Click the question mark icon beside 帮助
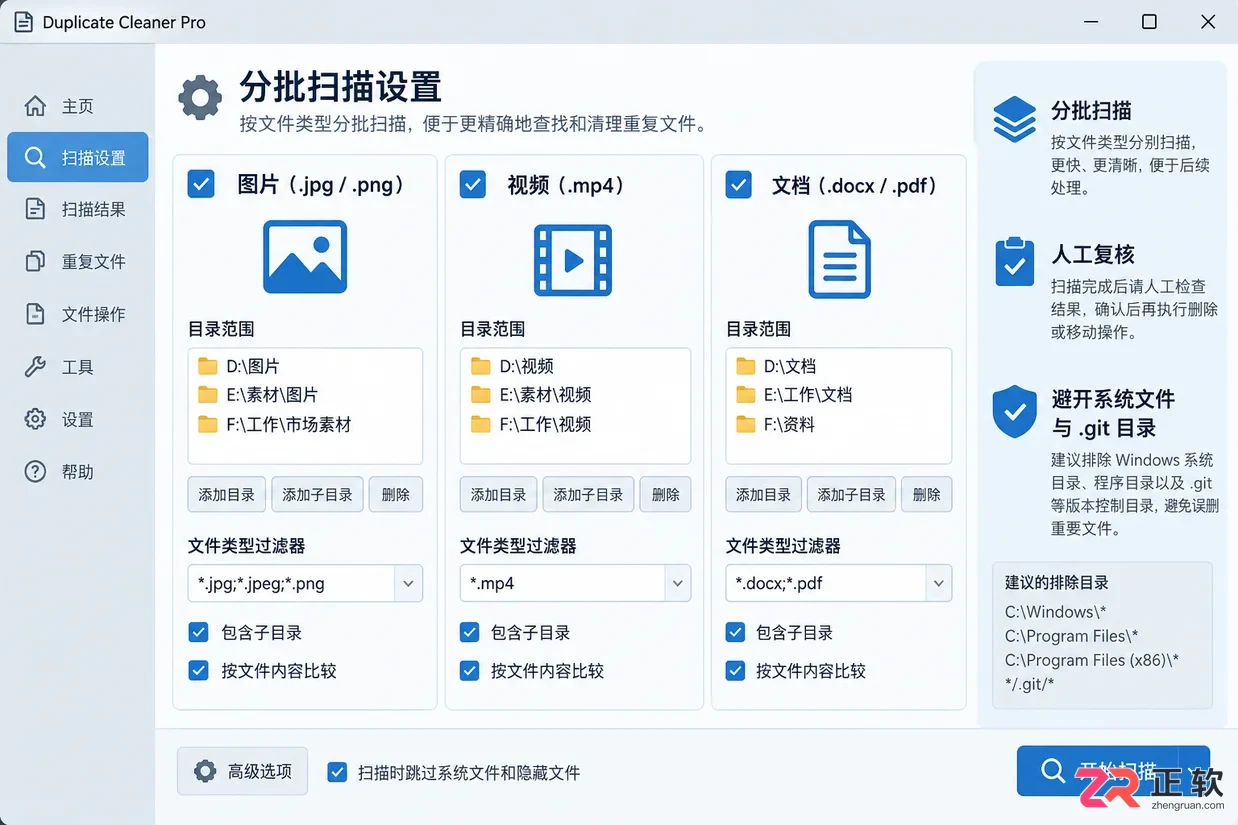The height and width of the screenshot is (825, 1238). click(x=35, y=471)
